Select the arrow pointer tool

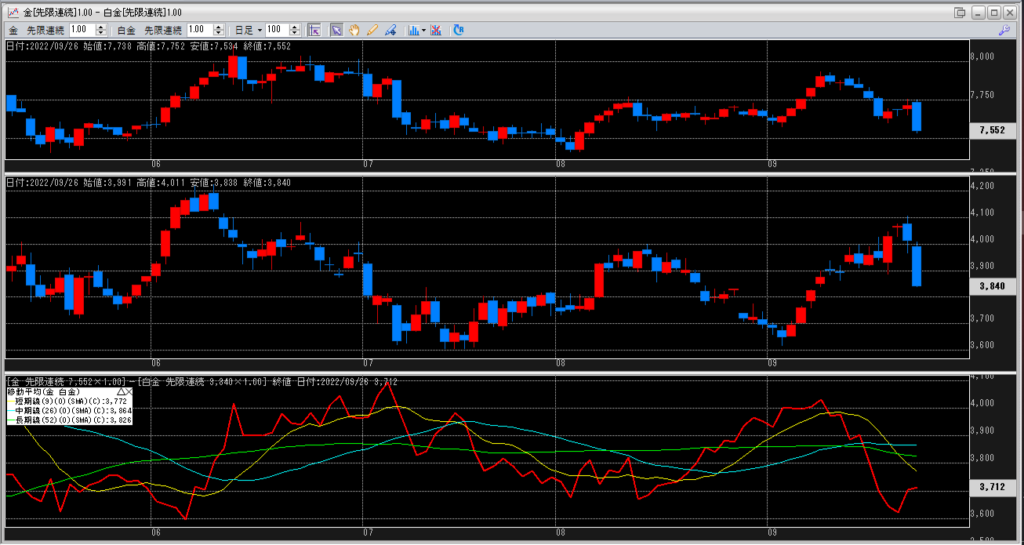pos(337,30)
